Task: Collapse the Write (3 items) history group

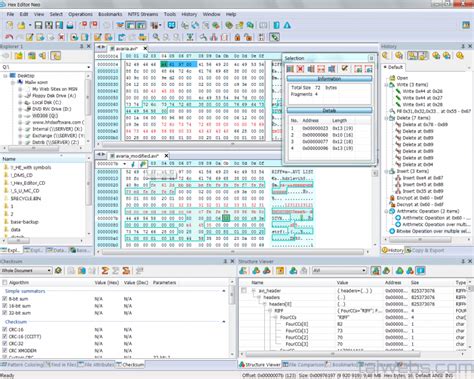Action: click(x=387, y=85)
